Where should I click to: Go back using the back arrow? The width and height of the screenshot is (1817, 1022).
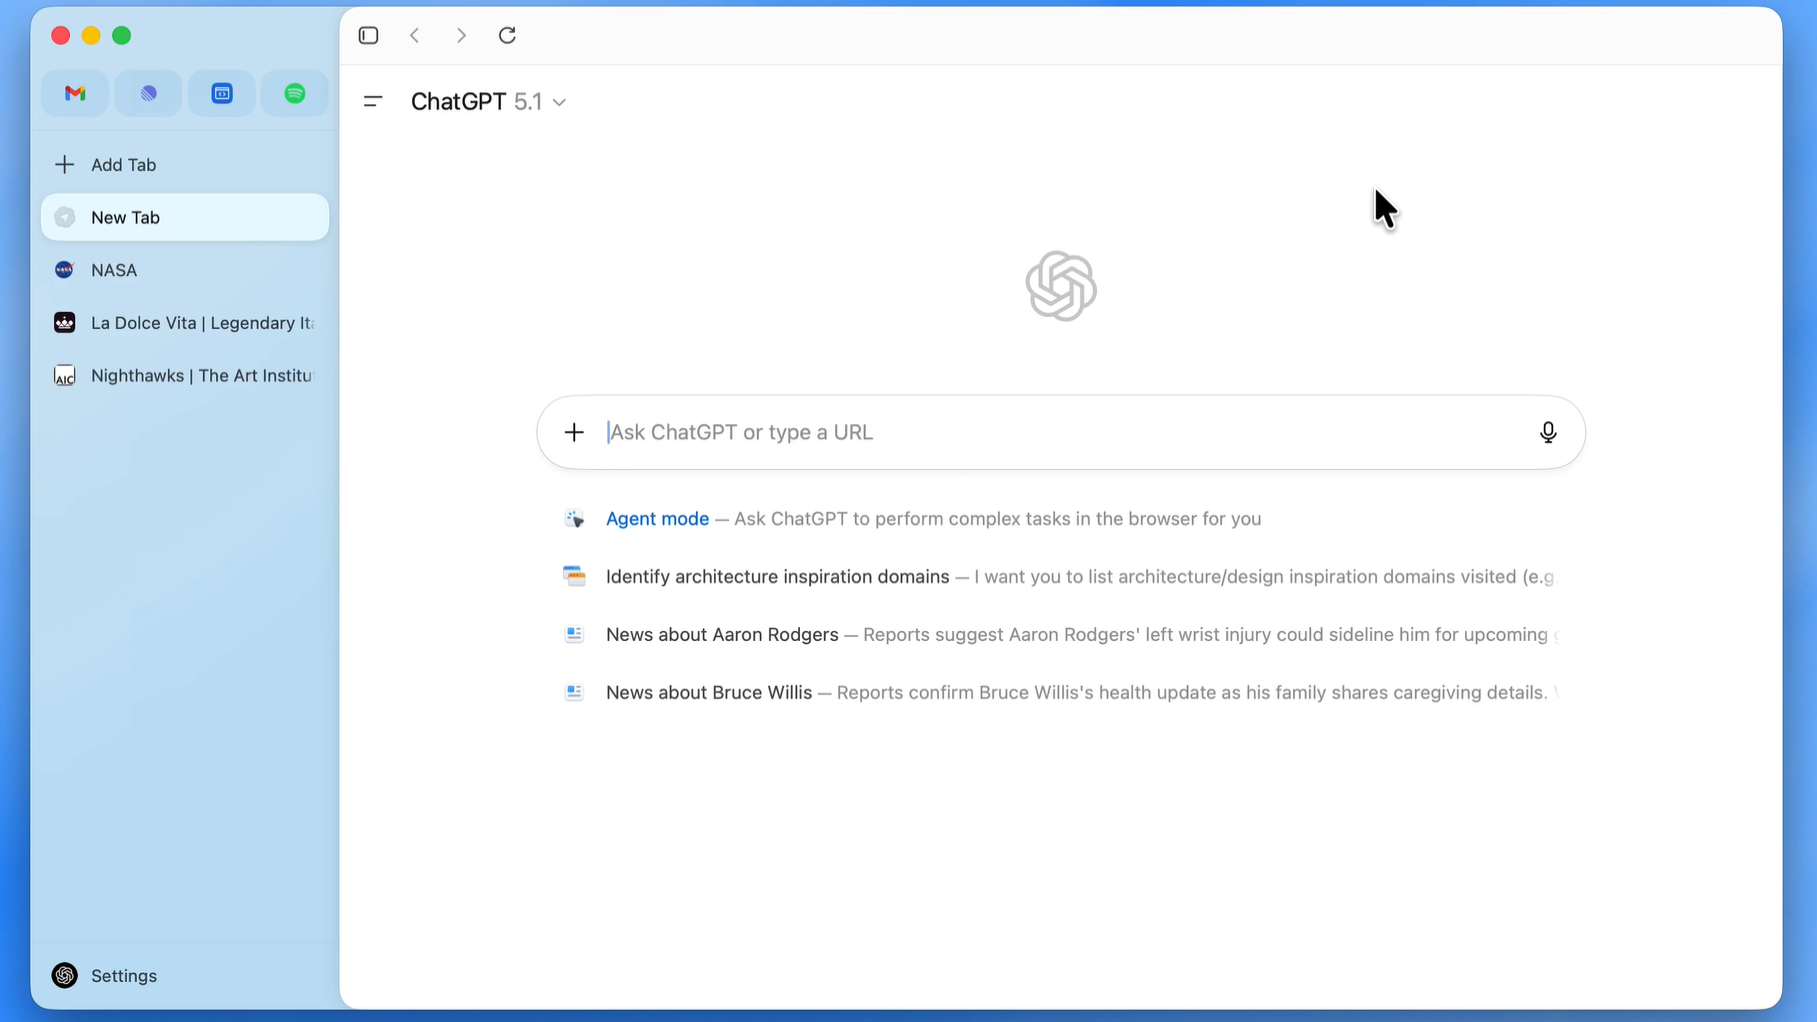tap(415, 35)
